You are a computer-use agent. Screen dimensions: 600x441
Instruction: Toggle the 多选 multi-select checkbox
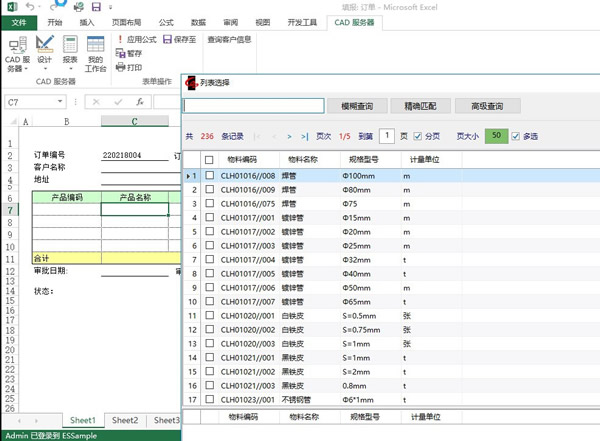[516, 136]
